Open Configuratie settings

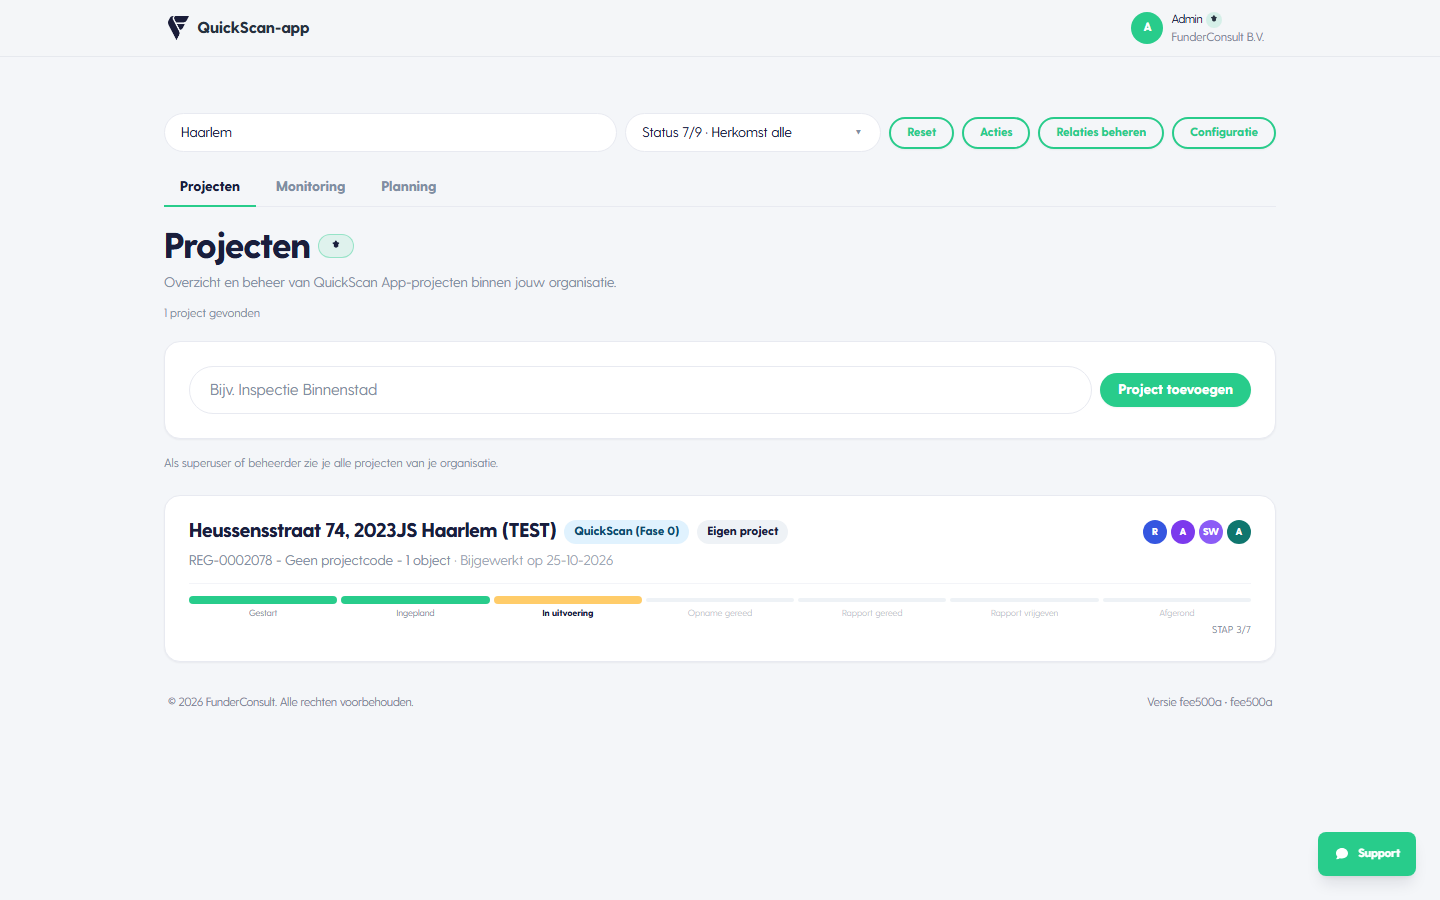pos(1224,132)
